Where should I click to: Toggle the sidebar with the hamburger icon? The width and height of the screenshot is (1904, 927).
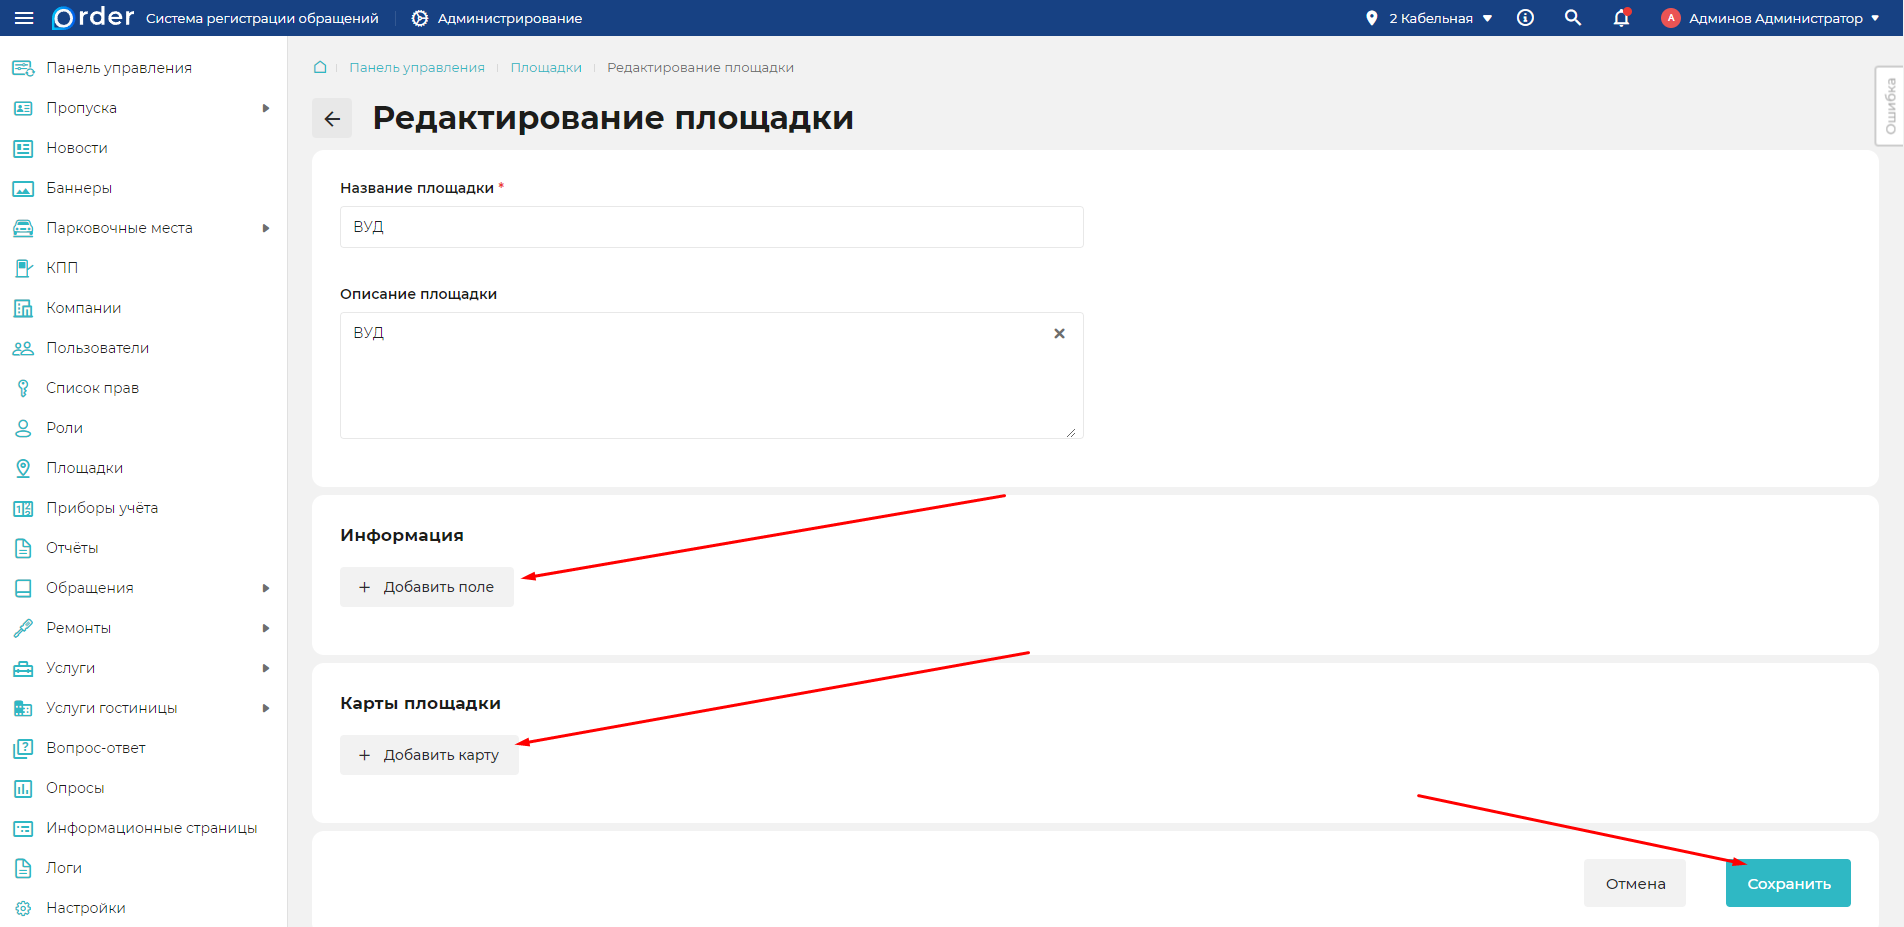coord(25,17)
